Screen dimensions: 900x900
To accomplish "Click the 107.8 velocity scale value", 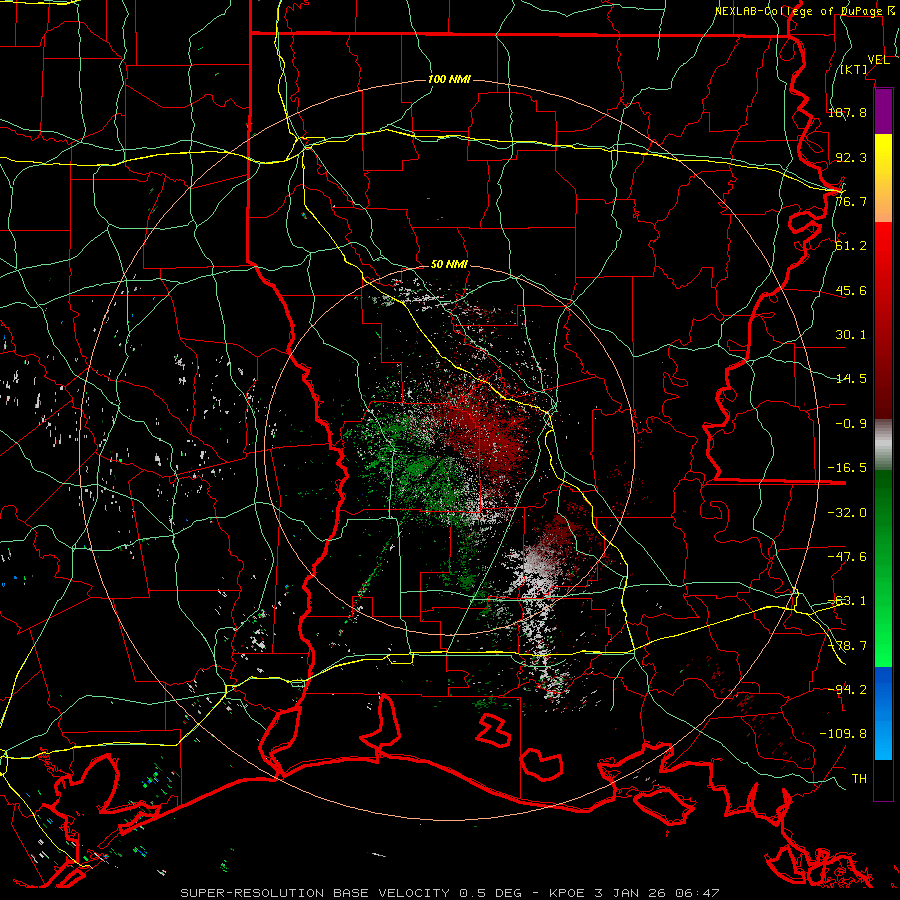I will pos(847,112).
